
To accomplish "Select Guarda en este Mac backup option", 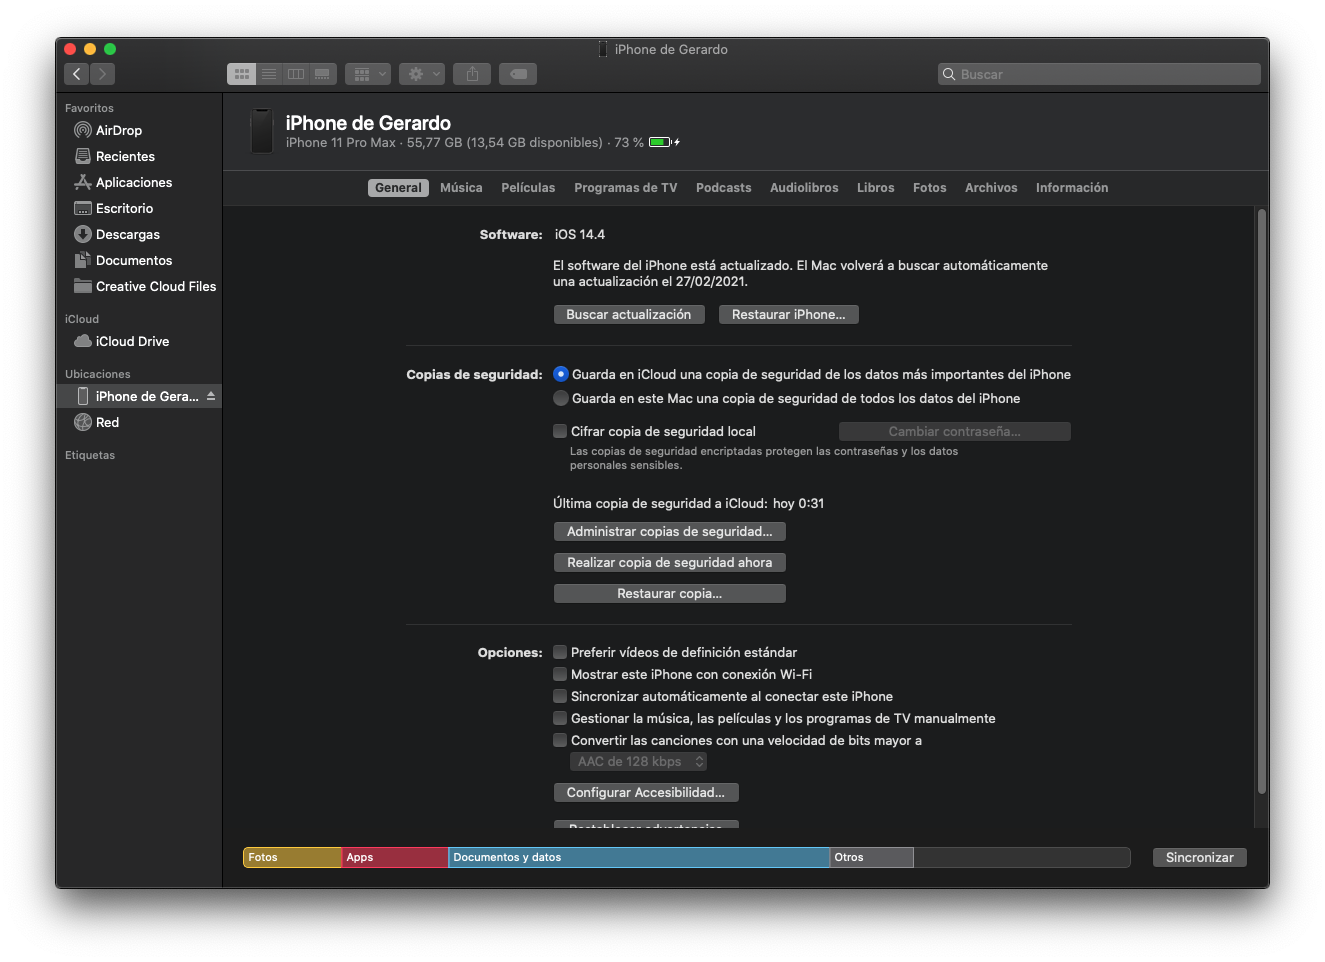I will (x=561, y=398).
